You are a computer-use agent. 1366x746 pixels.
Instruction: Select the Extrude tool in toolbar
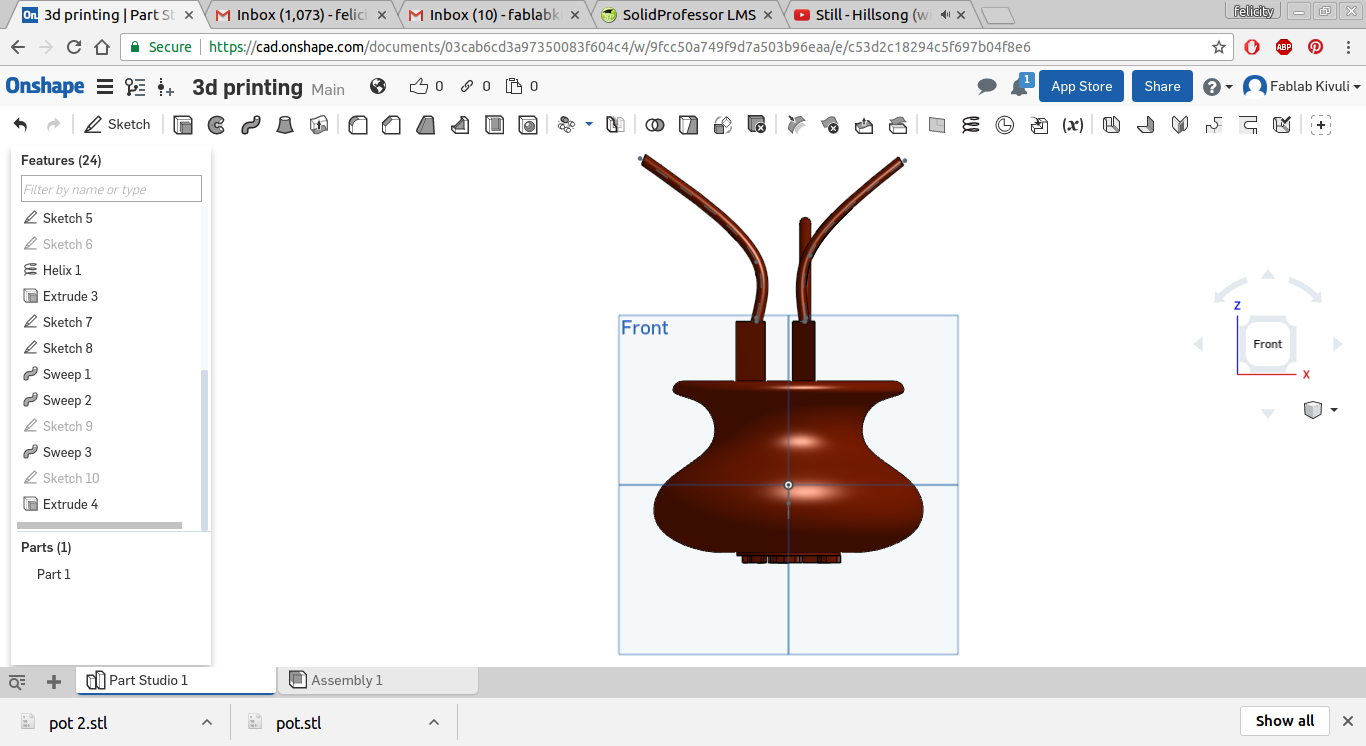pyautogui.click(x=183, y=125)
